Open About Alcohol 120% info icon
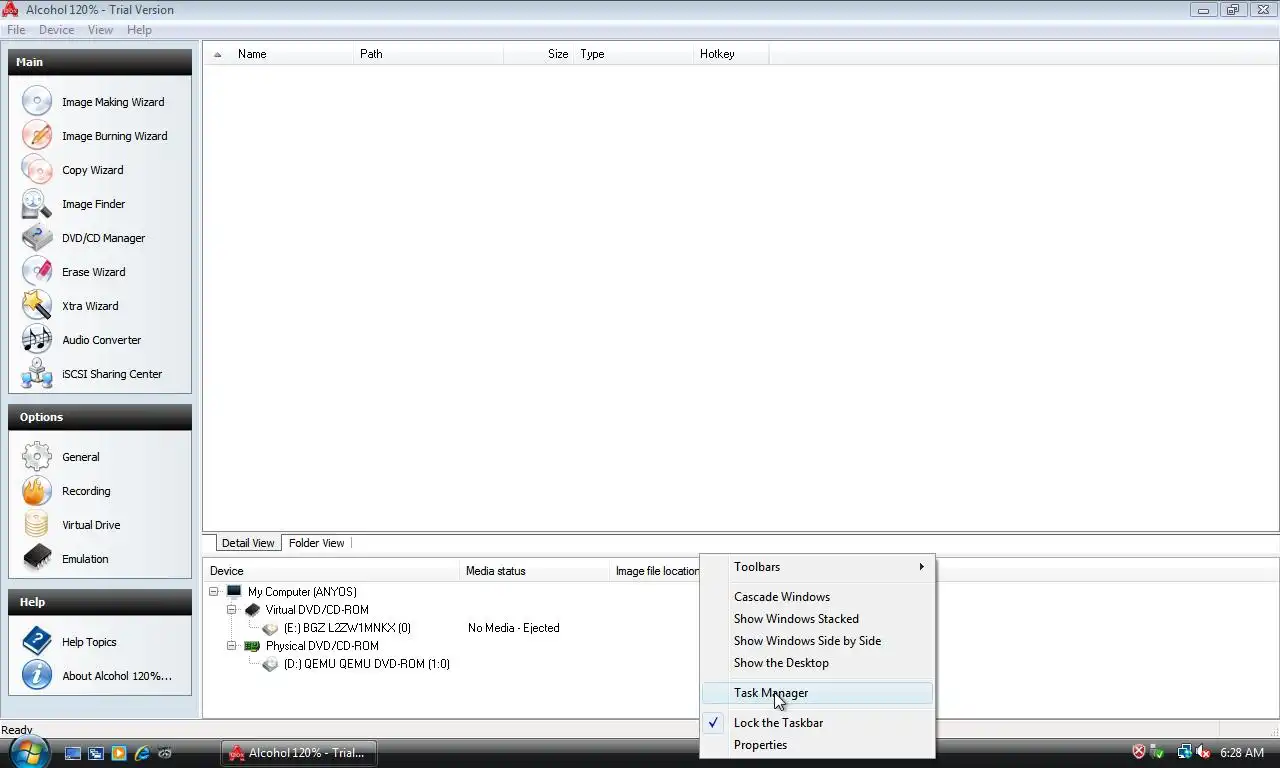Image resolution: width=1280 pixels, height=768 pixels. [x=37, y=675]
